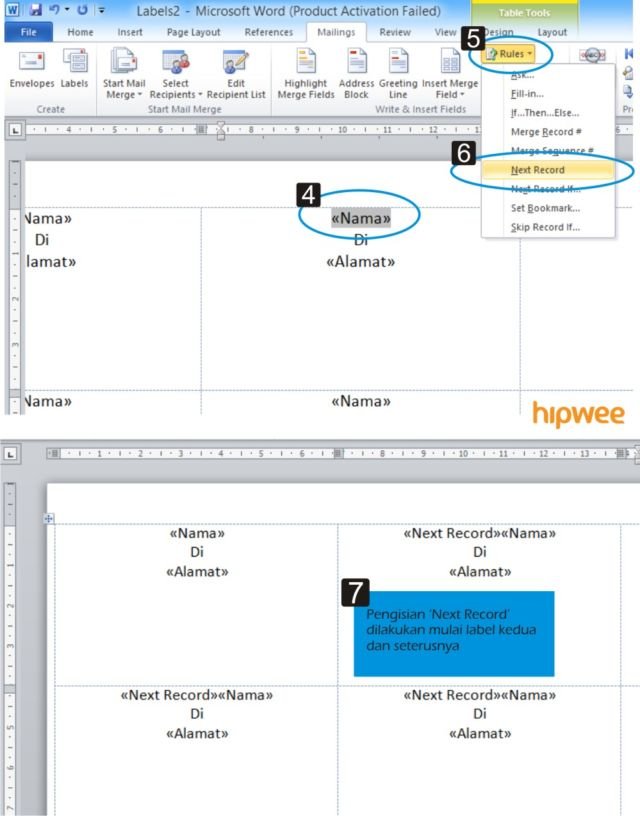Click the tab selector box in upper ruler

[x=15, y=130]
